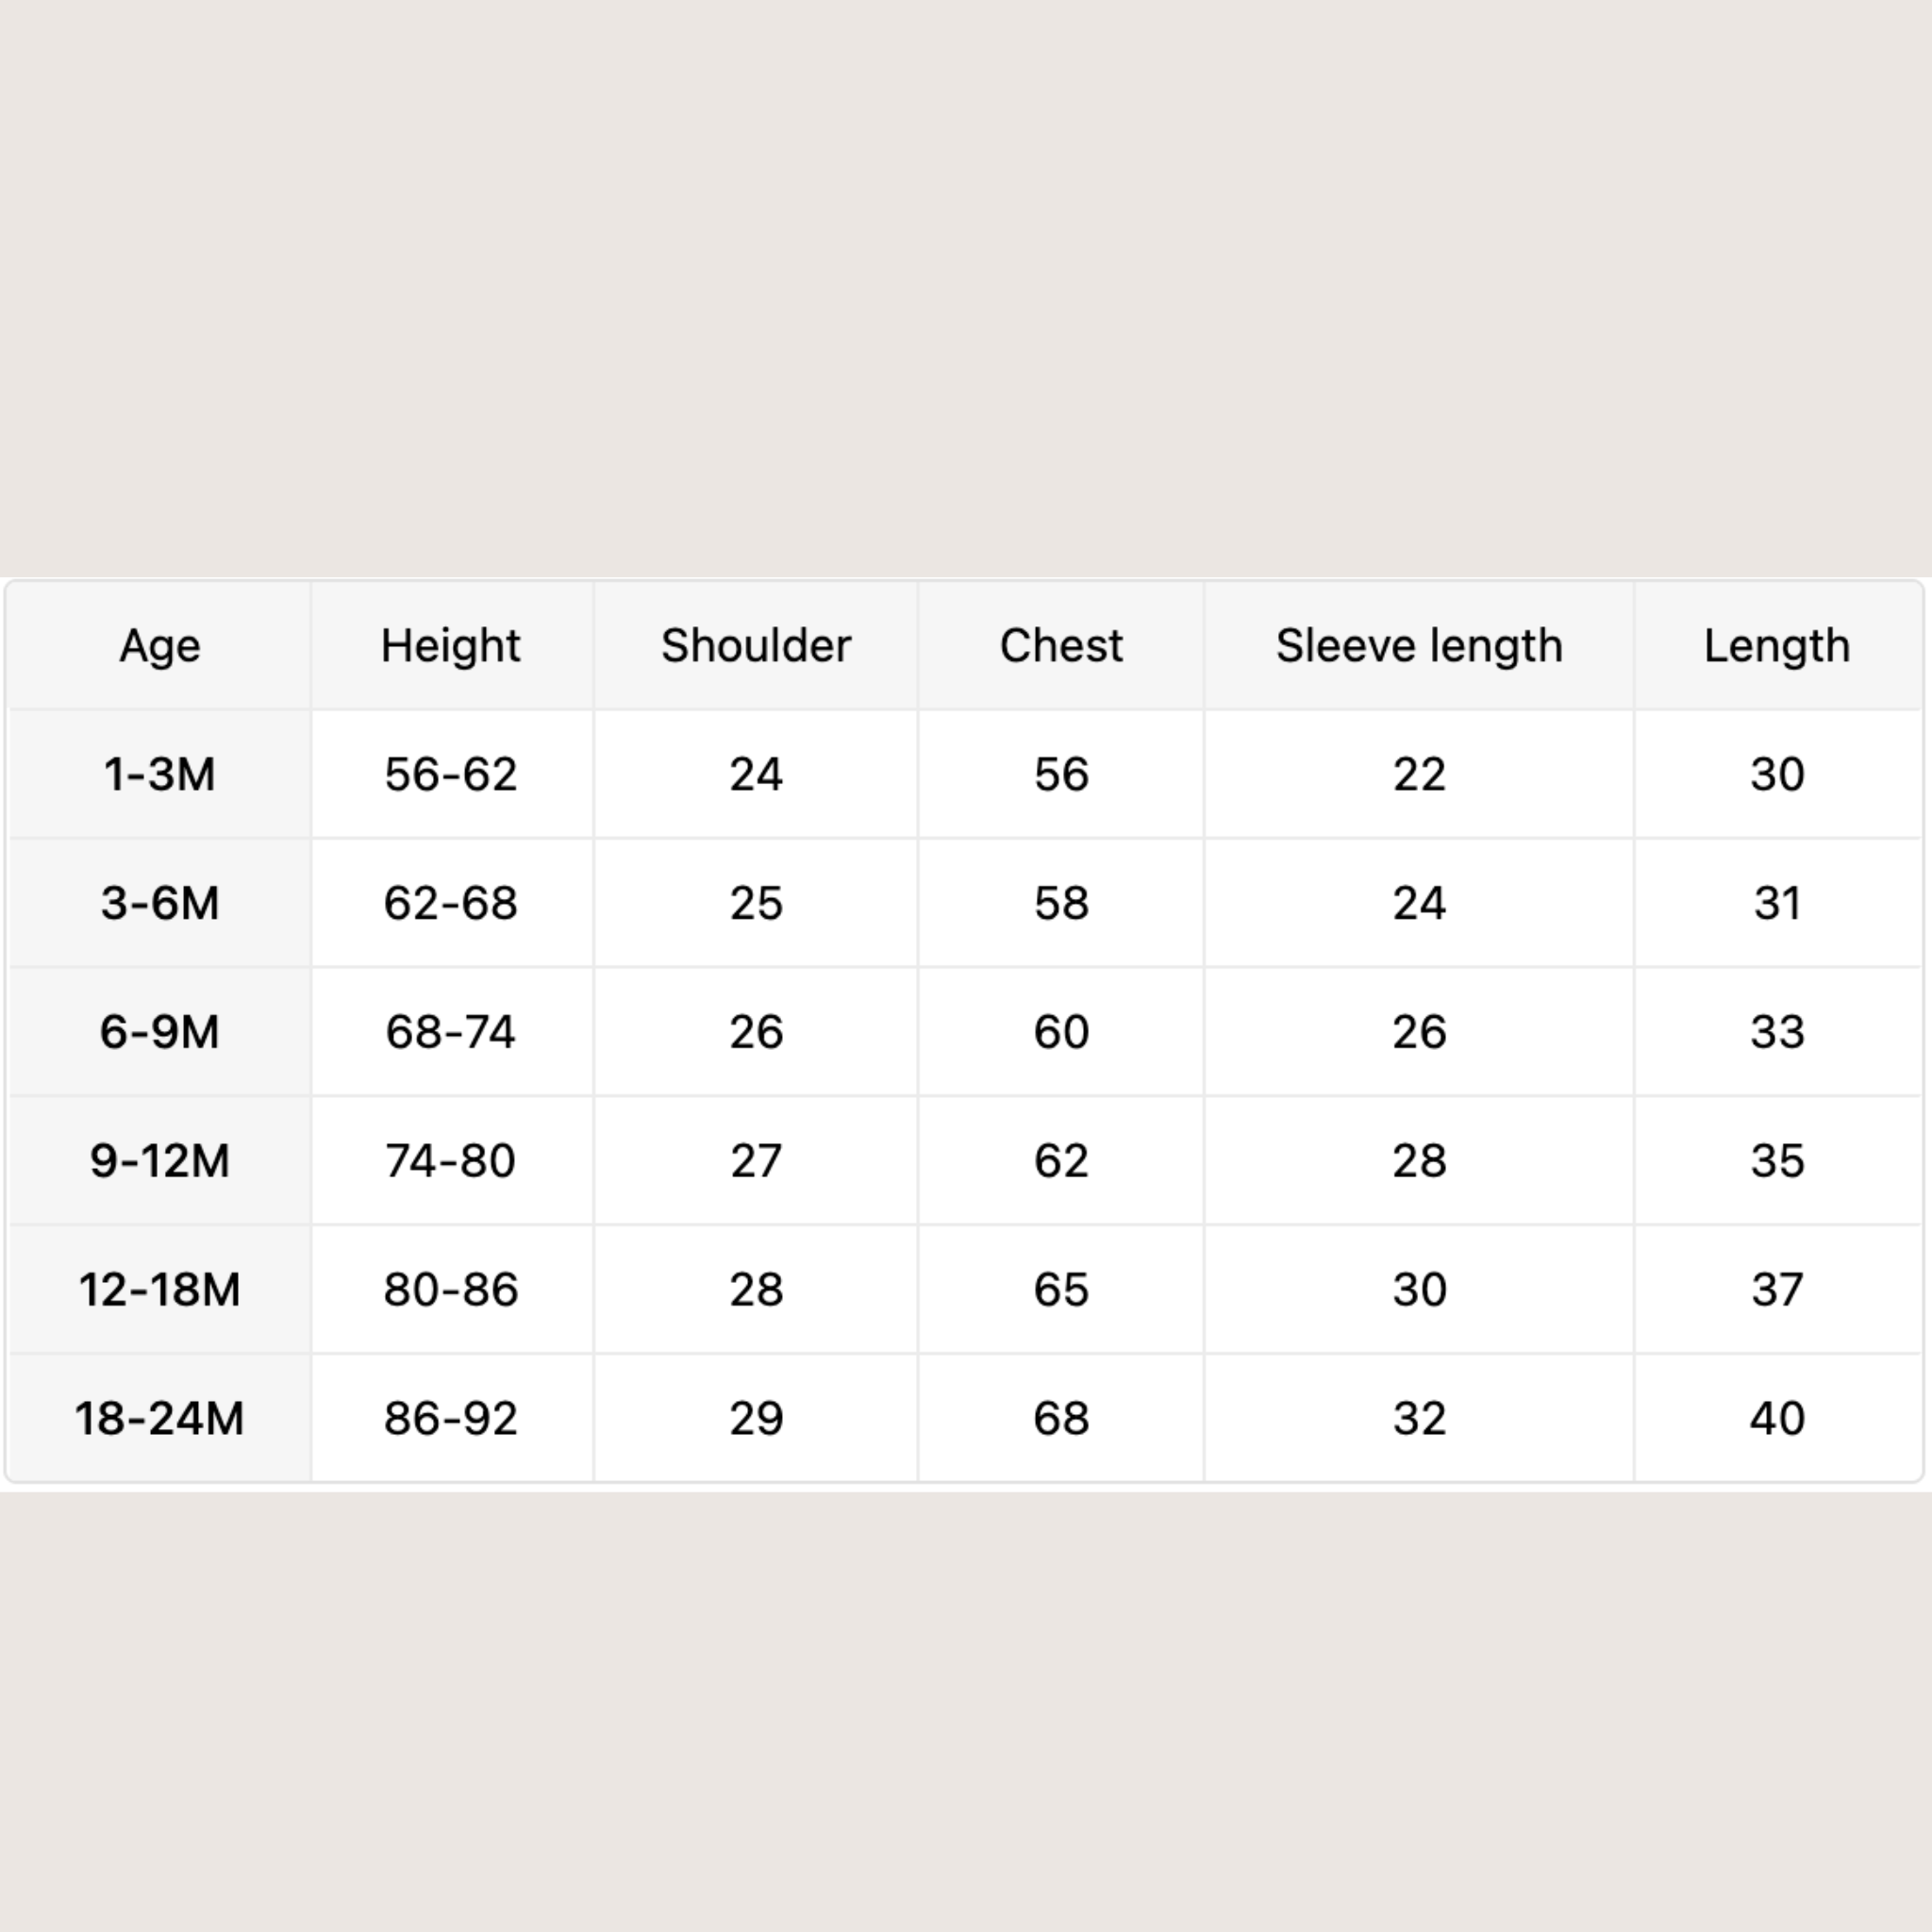Image resolution: width=1932 pixels, height=1932 pixels.
Task: Click shoulder value 29 for 18-24M
Action: point(756,1419)
